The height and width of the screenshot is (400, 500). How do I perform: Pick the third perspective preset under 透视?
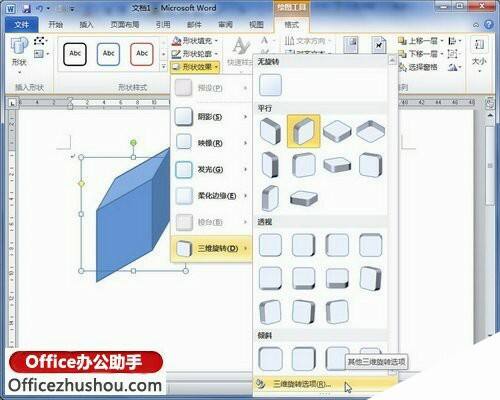pyautogui.click(x=337, y=245)
